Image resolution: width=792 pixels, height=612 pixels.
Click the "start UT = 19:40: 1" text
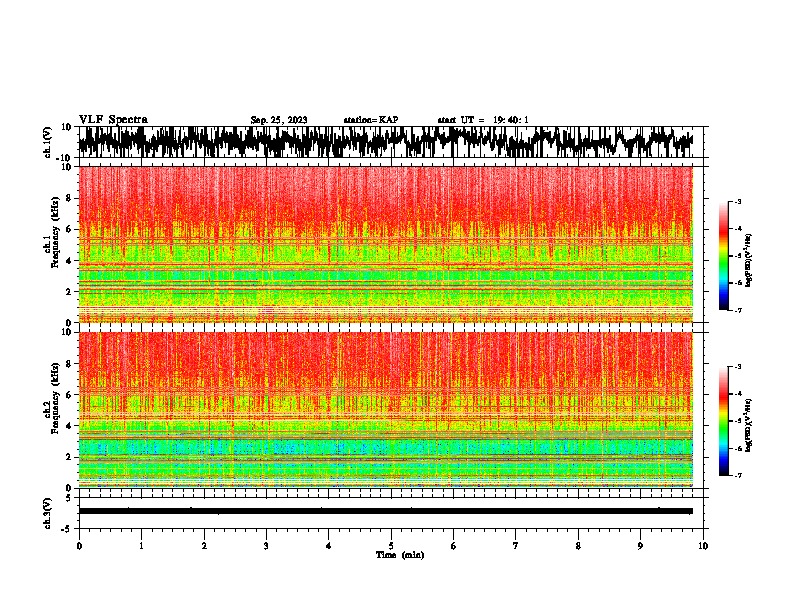point(483,120)
